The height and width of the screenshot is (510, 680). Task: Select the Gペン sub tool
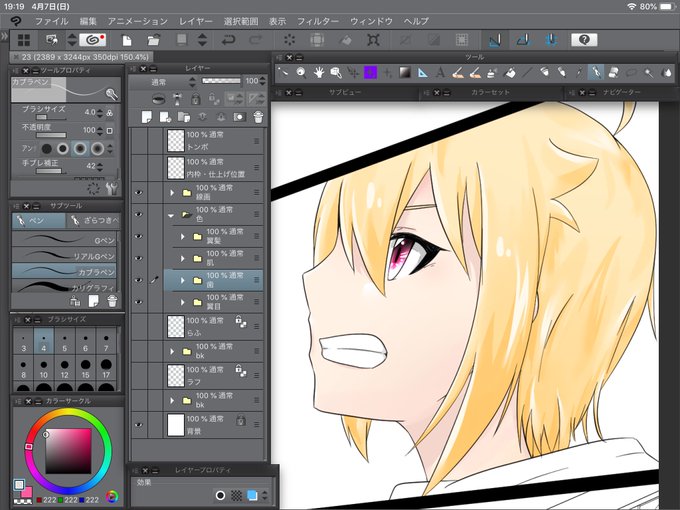(64, 240)
